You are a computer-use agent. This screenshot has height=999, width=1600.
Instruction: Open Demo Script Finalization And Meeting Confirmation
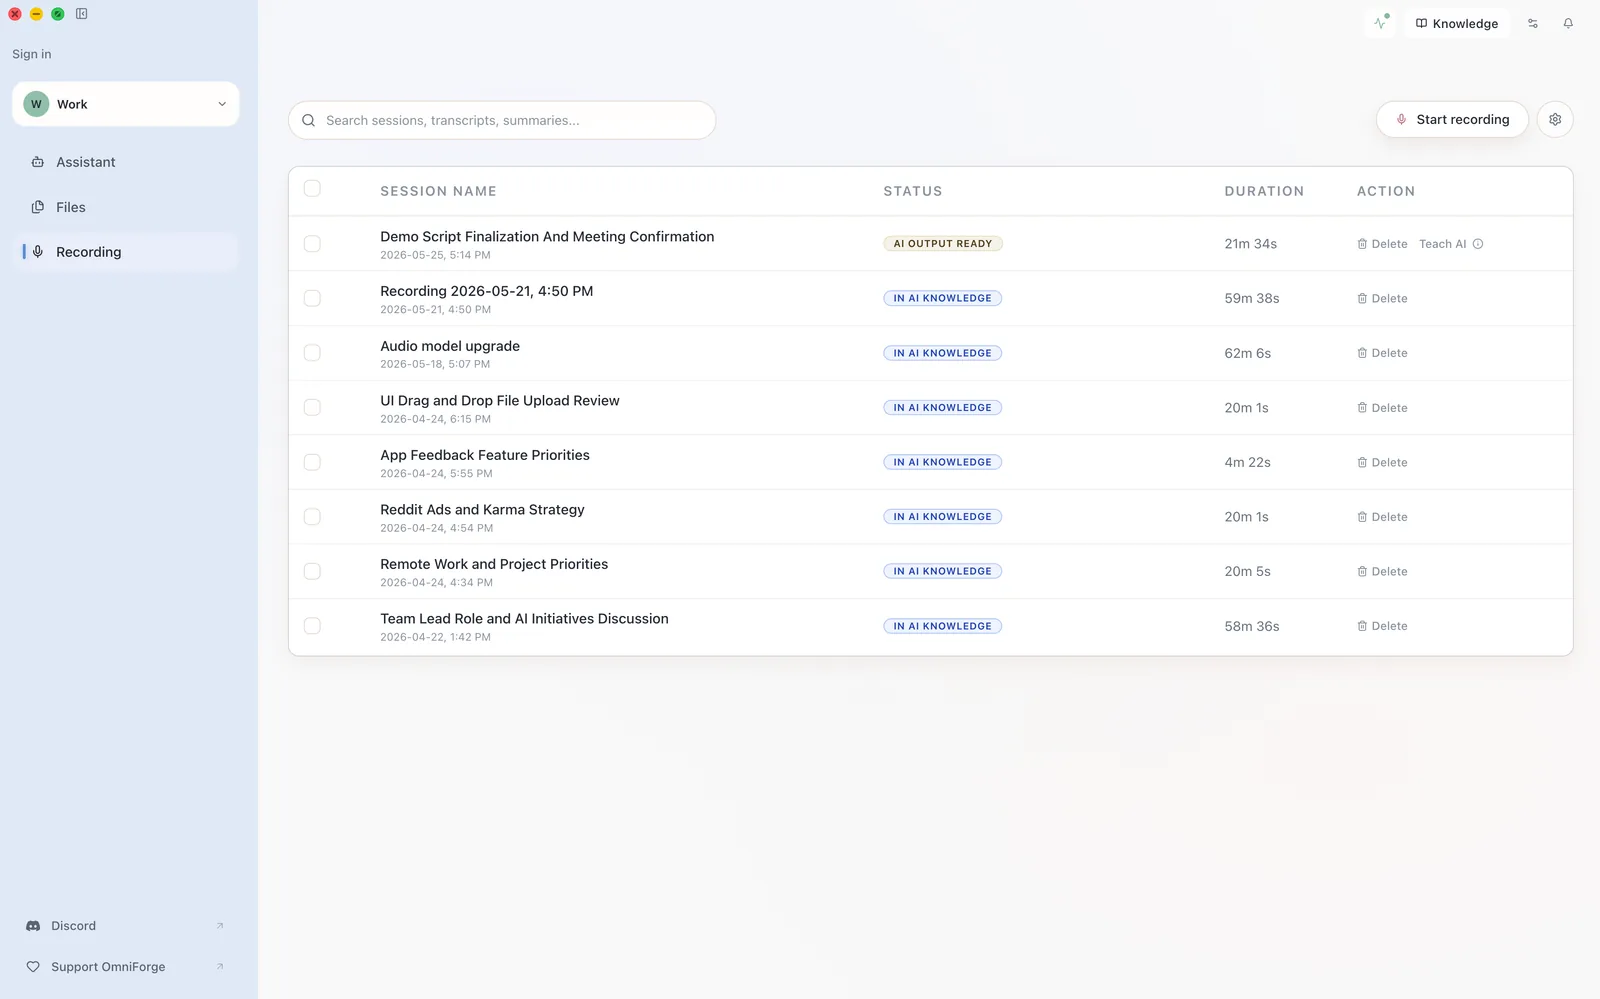[x=547, y=237]
